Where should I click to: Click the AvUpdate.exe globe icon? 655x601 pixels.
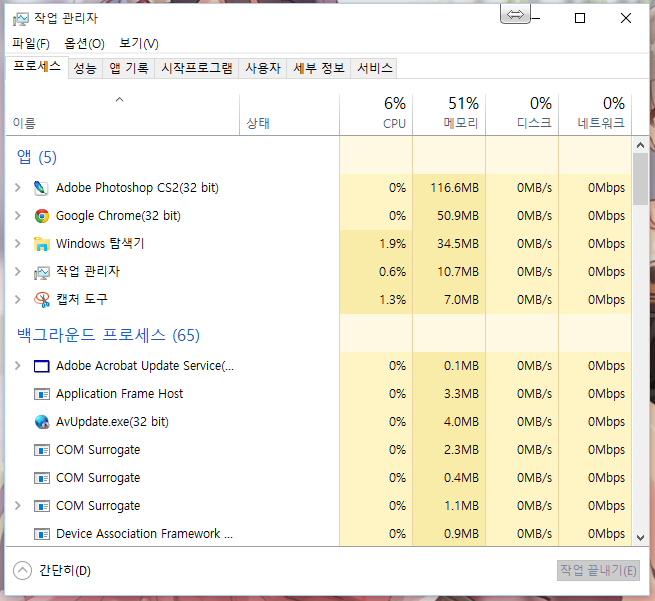tap(41, 422)
